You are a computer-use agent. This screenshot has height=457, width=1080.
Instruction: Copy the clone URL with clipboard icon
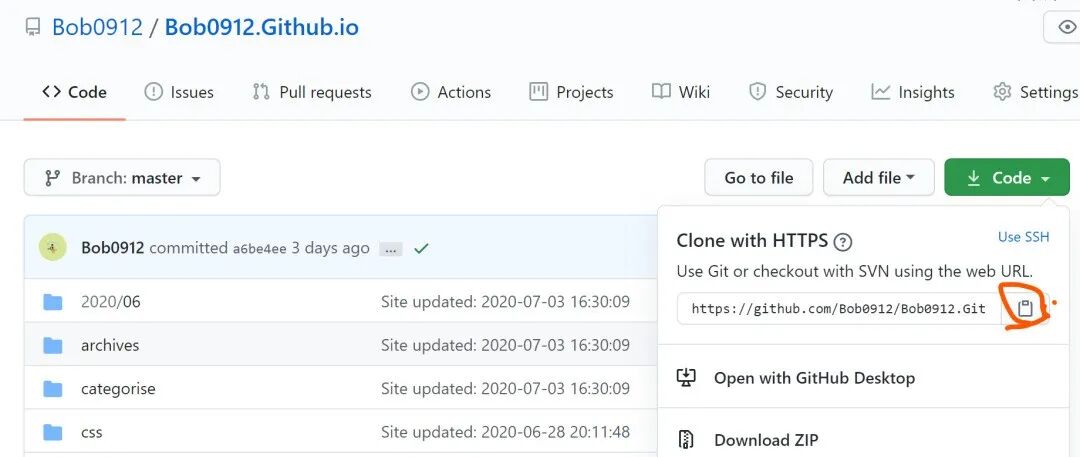pos(1025,308)
